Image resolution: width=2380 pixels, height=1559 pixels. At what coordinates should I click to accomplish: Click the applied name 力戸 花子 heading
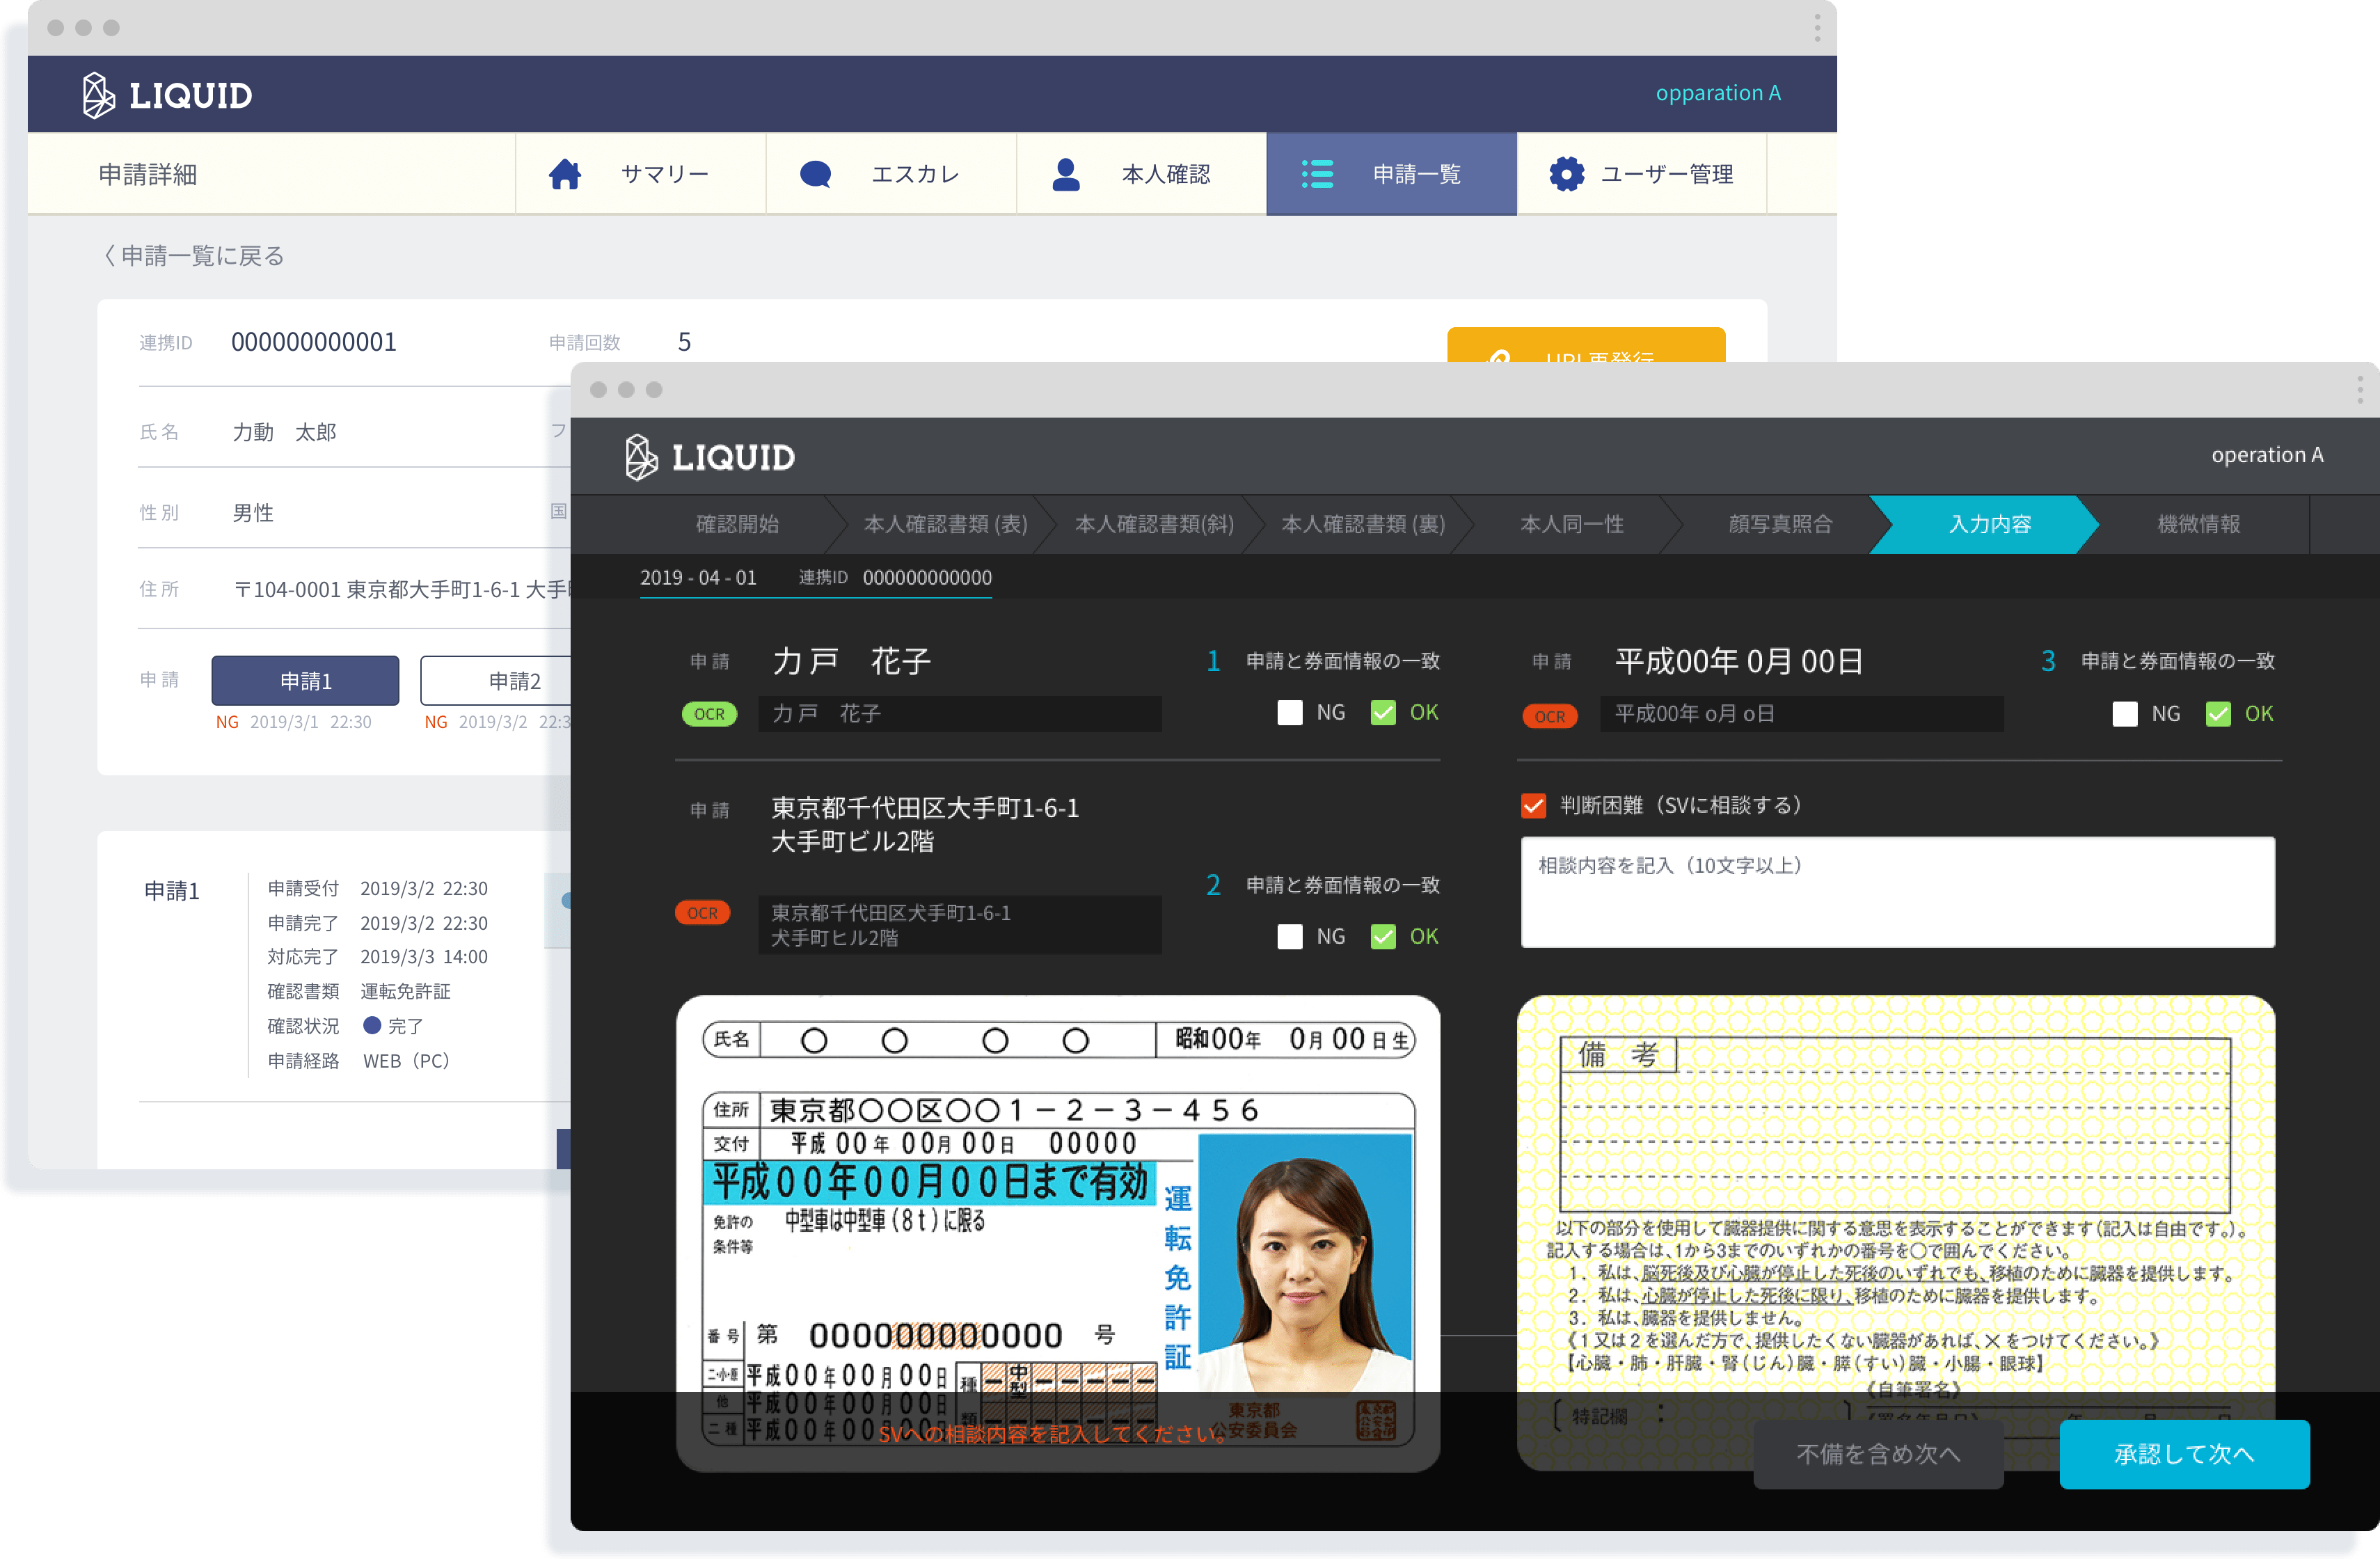tap(851, 661)
